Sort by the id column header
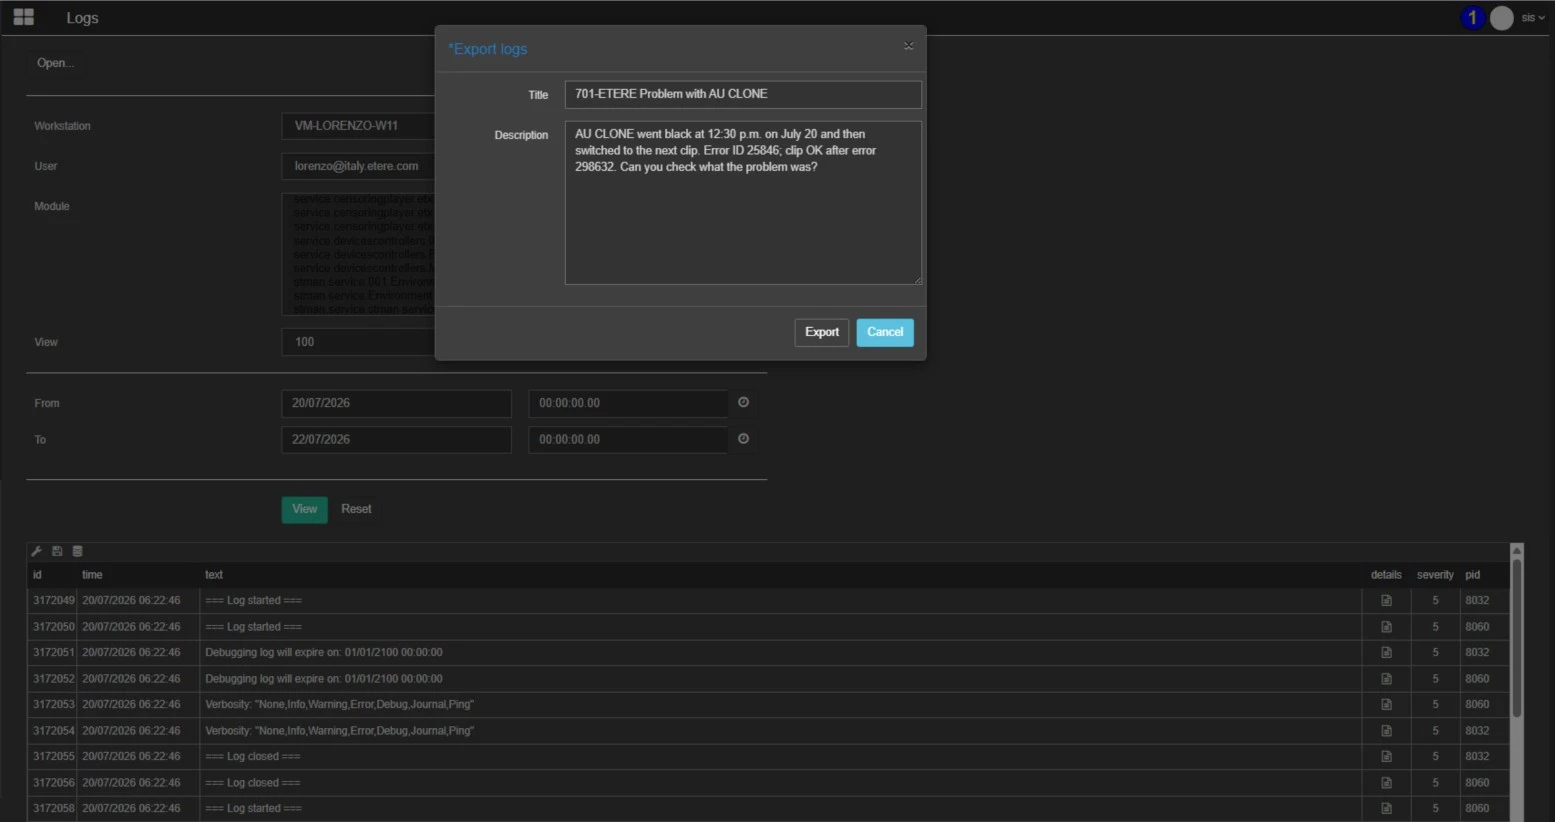Screen dimensions: 1555x822 pyautogui.click(x=37, y=575)
